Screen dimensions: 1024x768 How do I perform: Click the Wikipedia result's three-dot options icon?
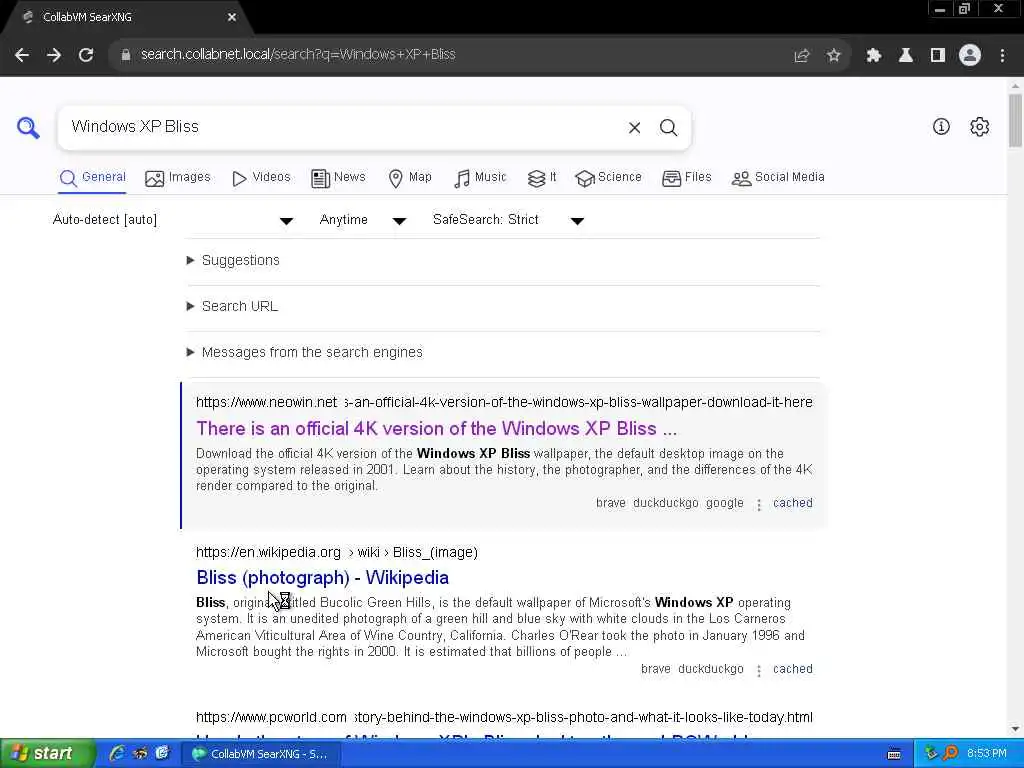pyautogui.click(x=759, y=670)
